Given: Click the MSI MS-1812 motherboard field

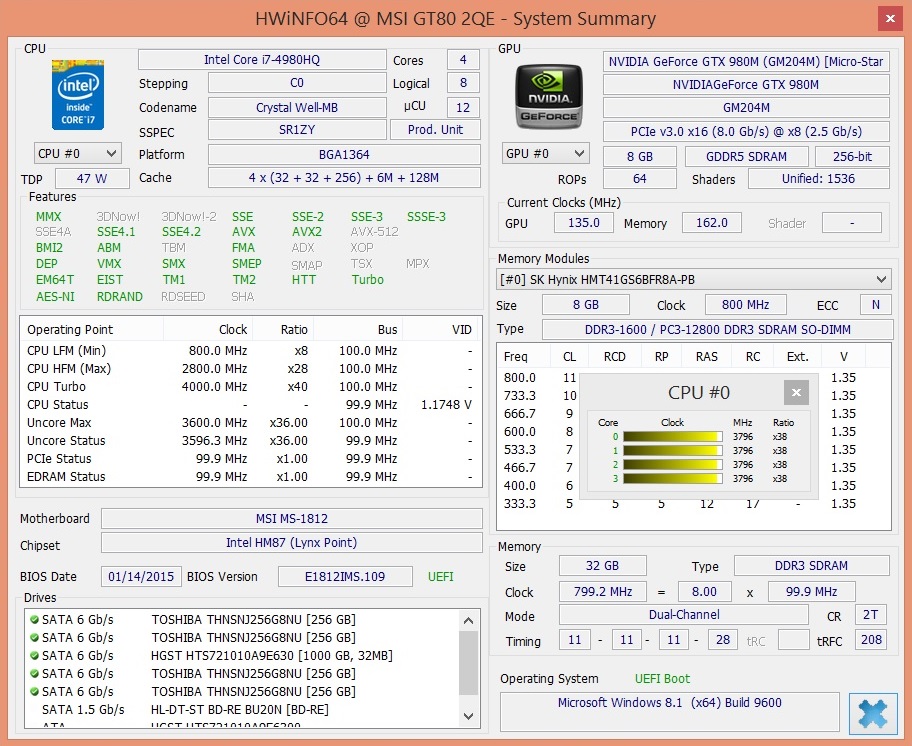Looking at the screenshot, I should [x=291, y=519].
